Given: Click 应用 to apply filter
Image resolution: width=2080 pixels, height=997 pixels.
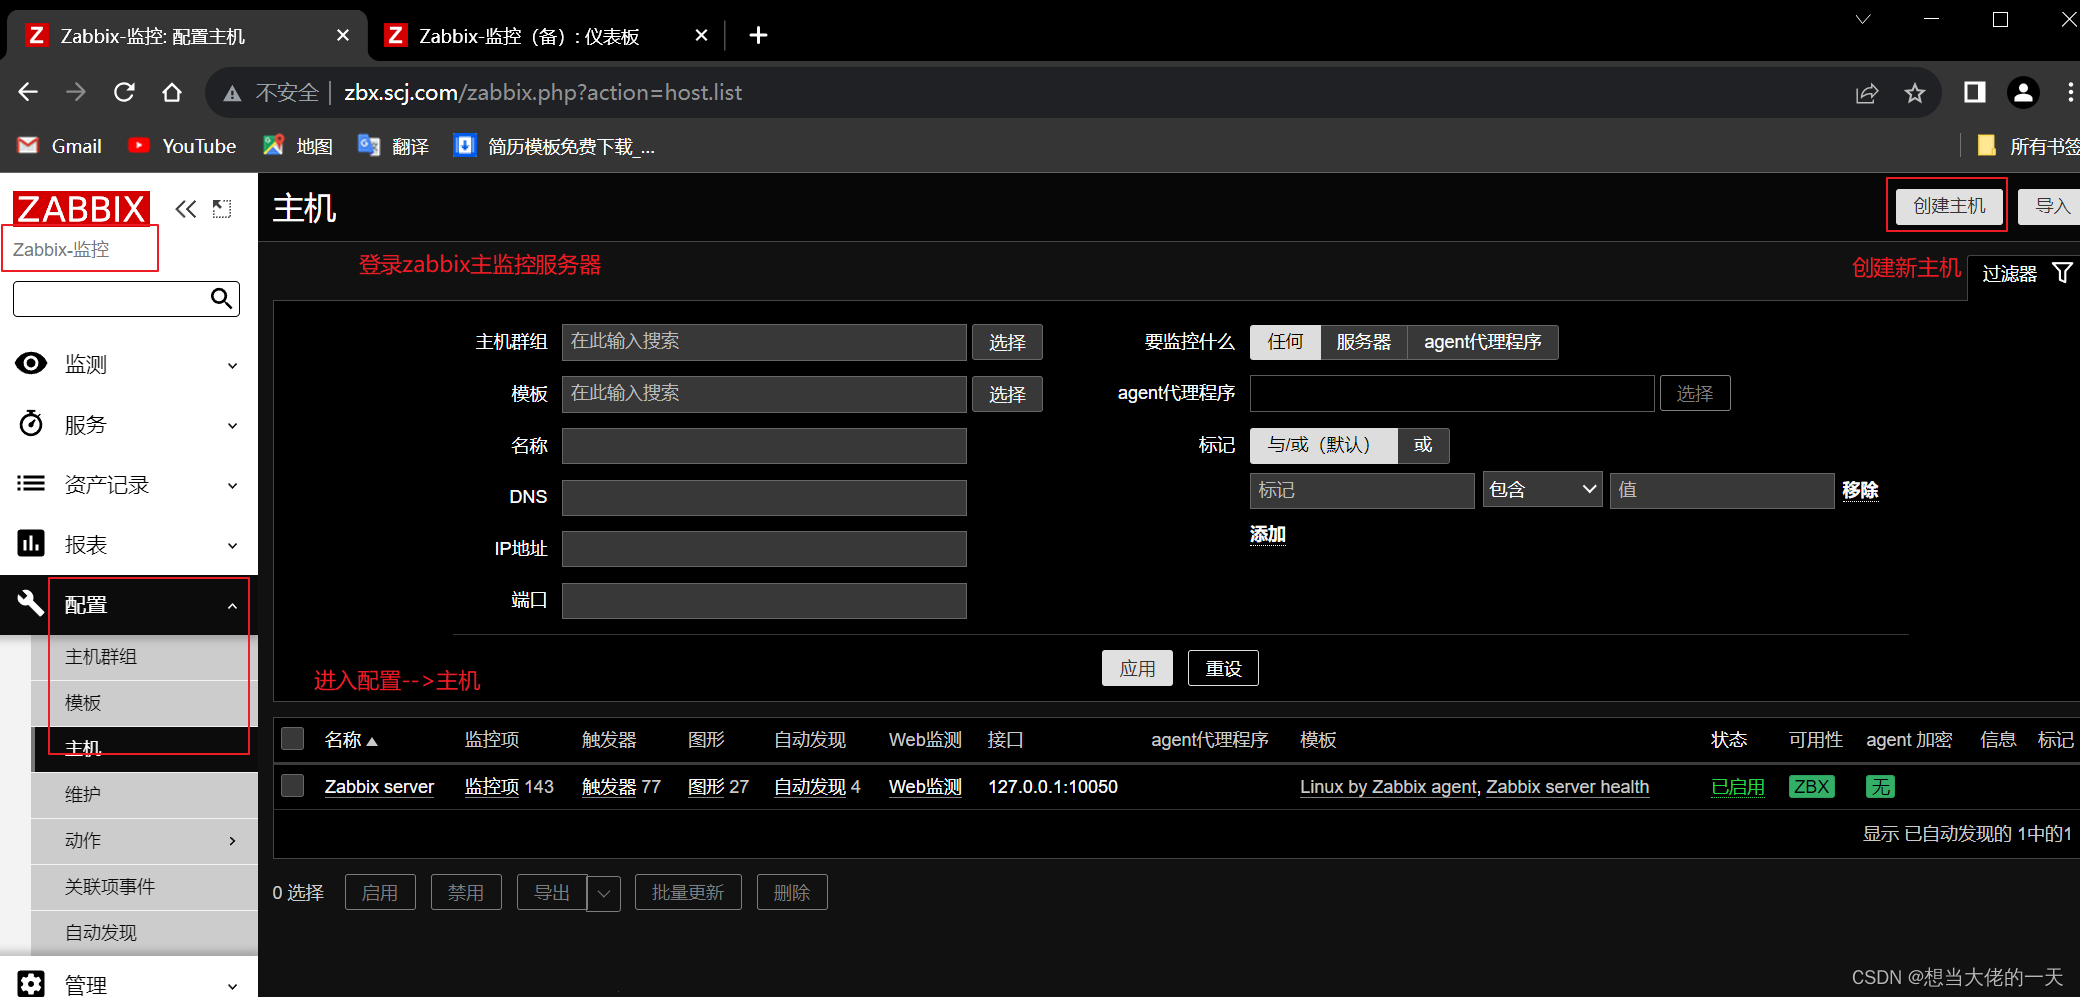Looking at the screenshot, I should (1137, 668).
